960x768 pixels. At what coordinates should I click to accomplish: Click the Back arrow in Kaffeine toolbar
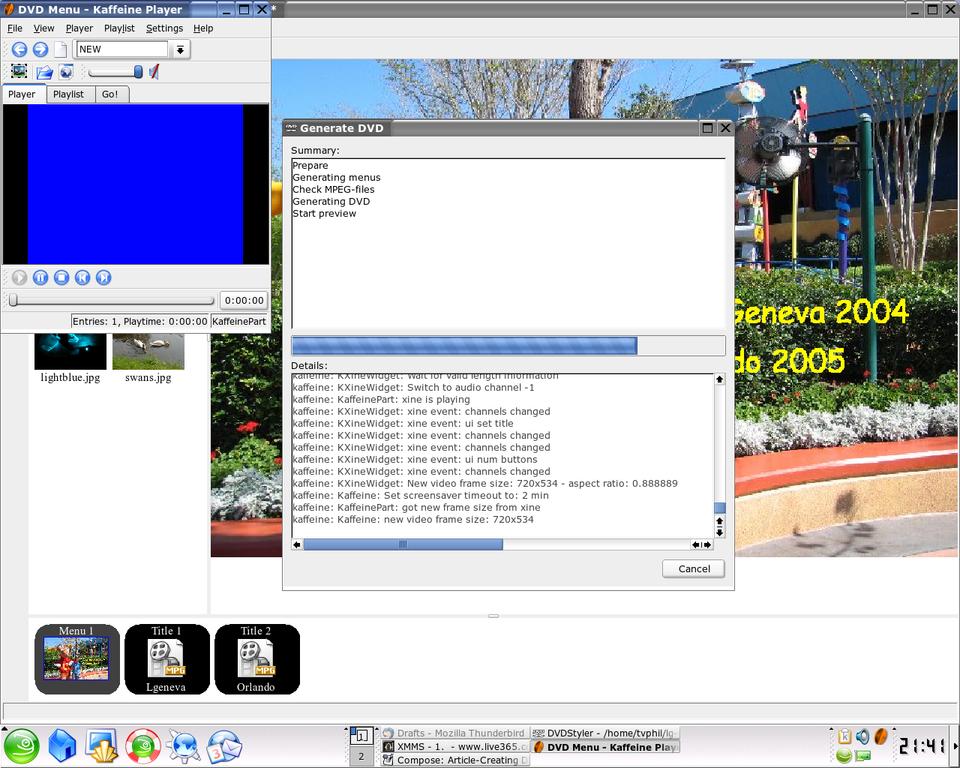(19, 49)
